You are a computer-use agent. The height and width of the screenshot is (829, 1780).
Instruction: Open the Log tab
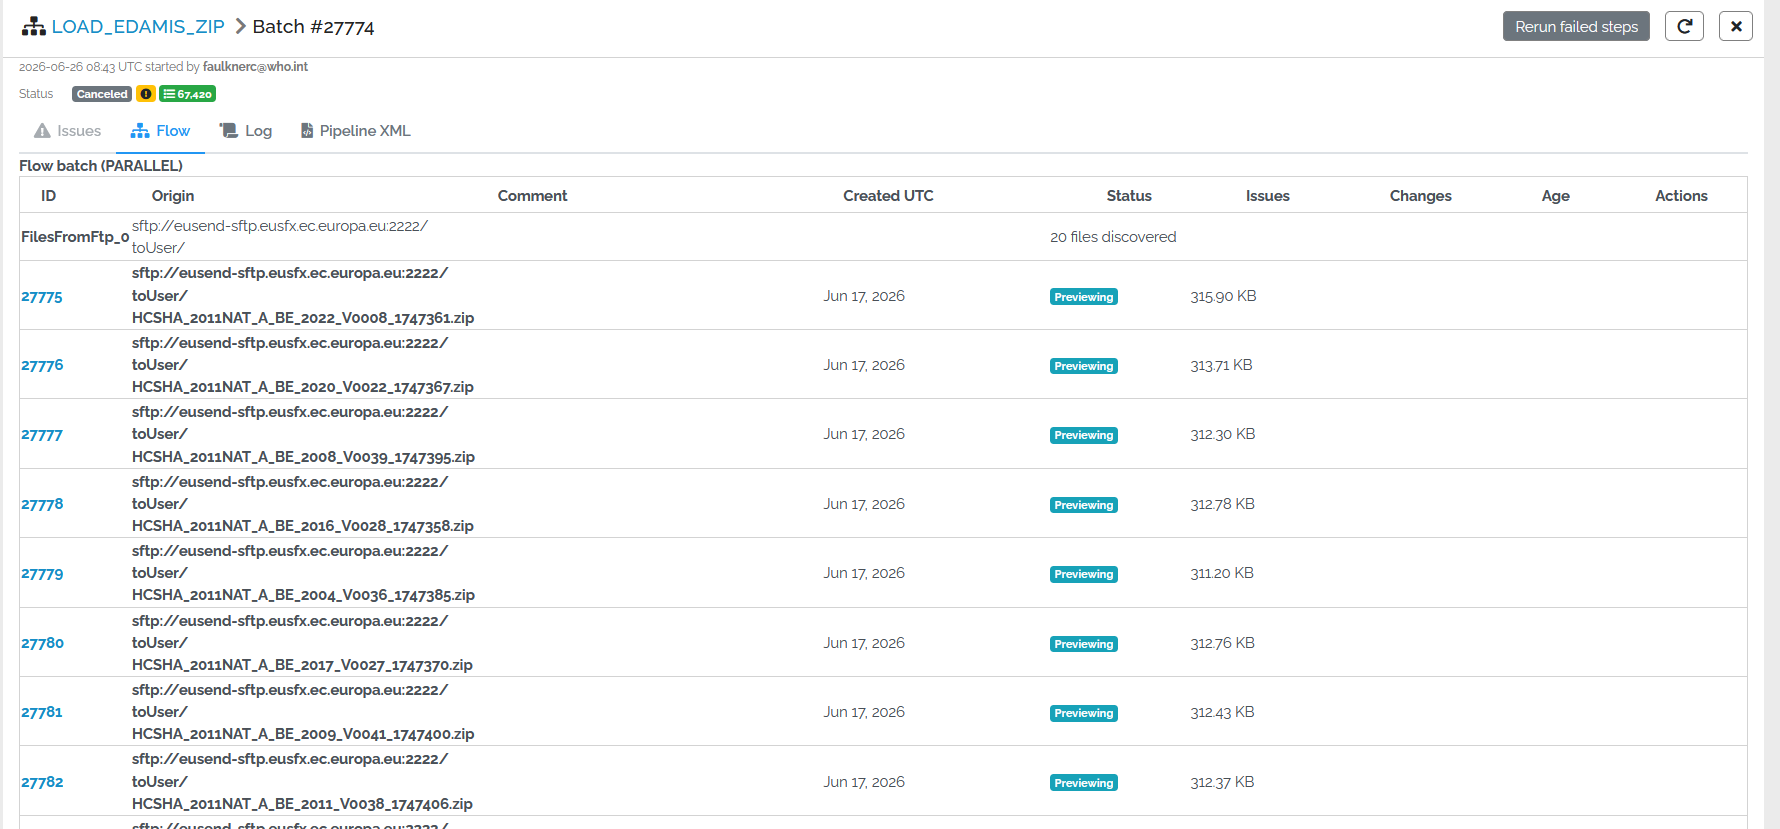[246, 131]
